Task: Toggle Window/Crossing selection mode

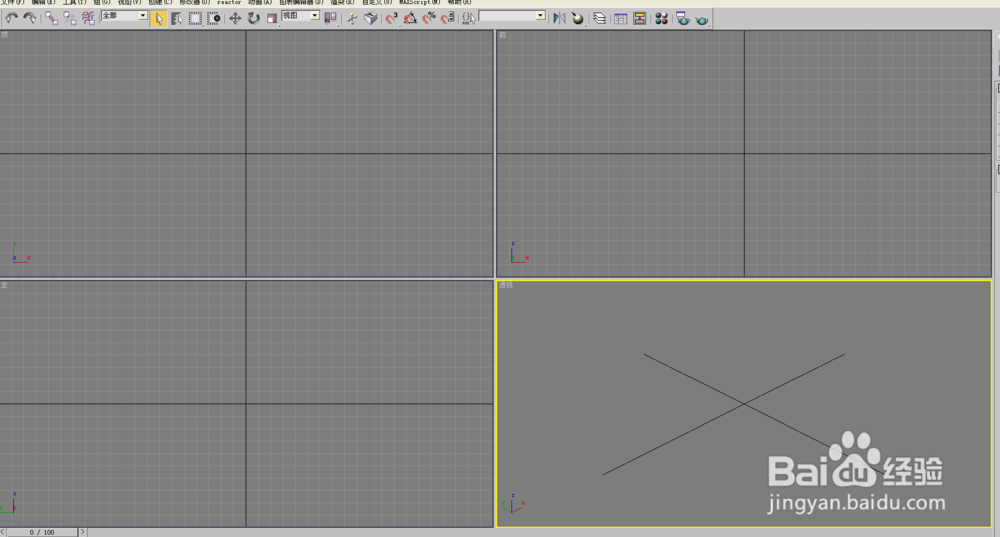Action: pos(214,18)
